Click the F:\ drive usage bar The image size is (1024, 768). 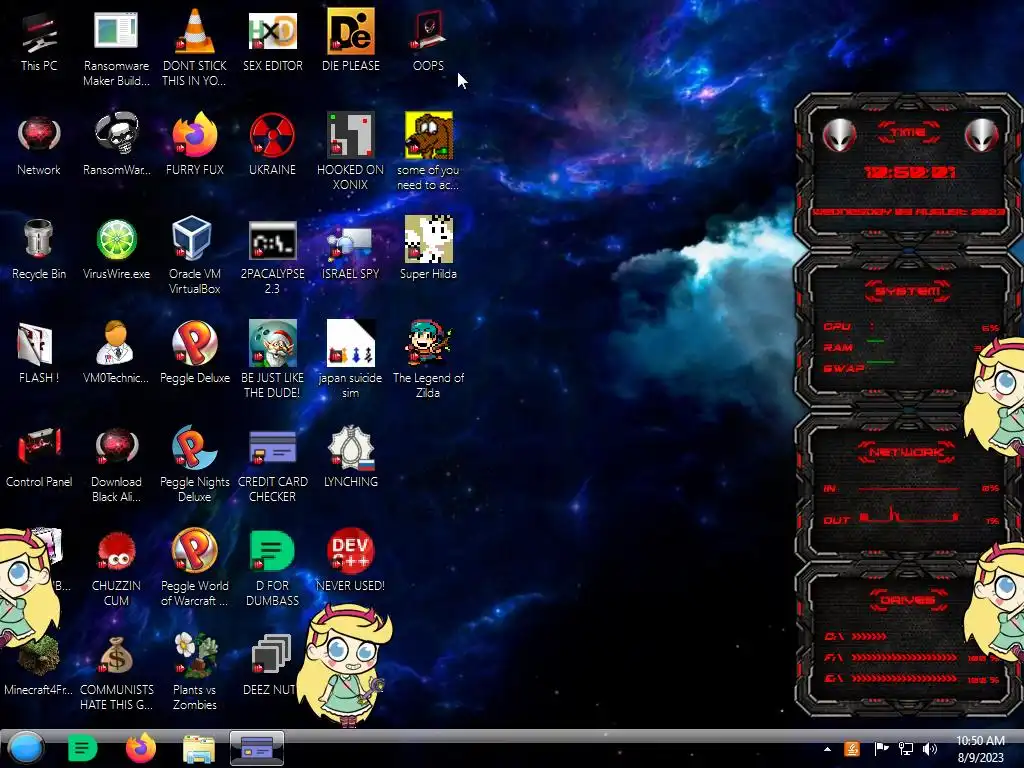904,658
